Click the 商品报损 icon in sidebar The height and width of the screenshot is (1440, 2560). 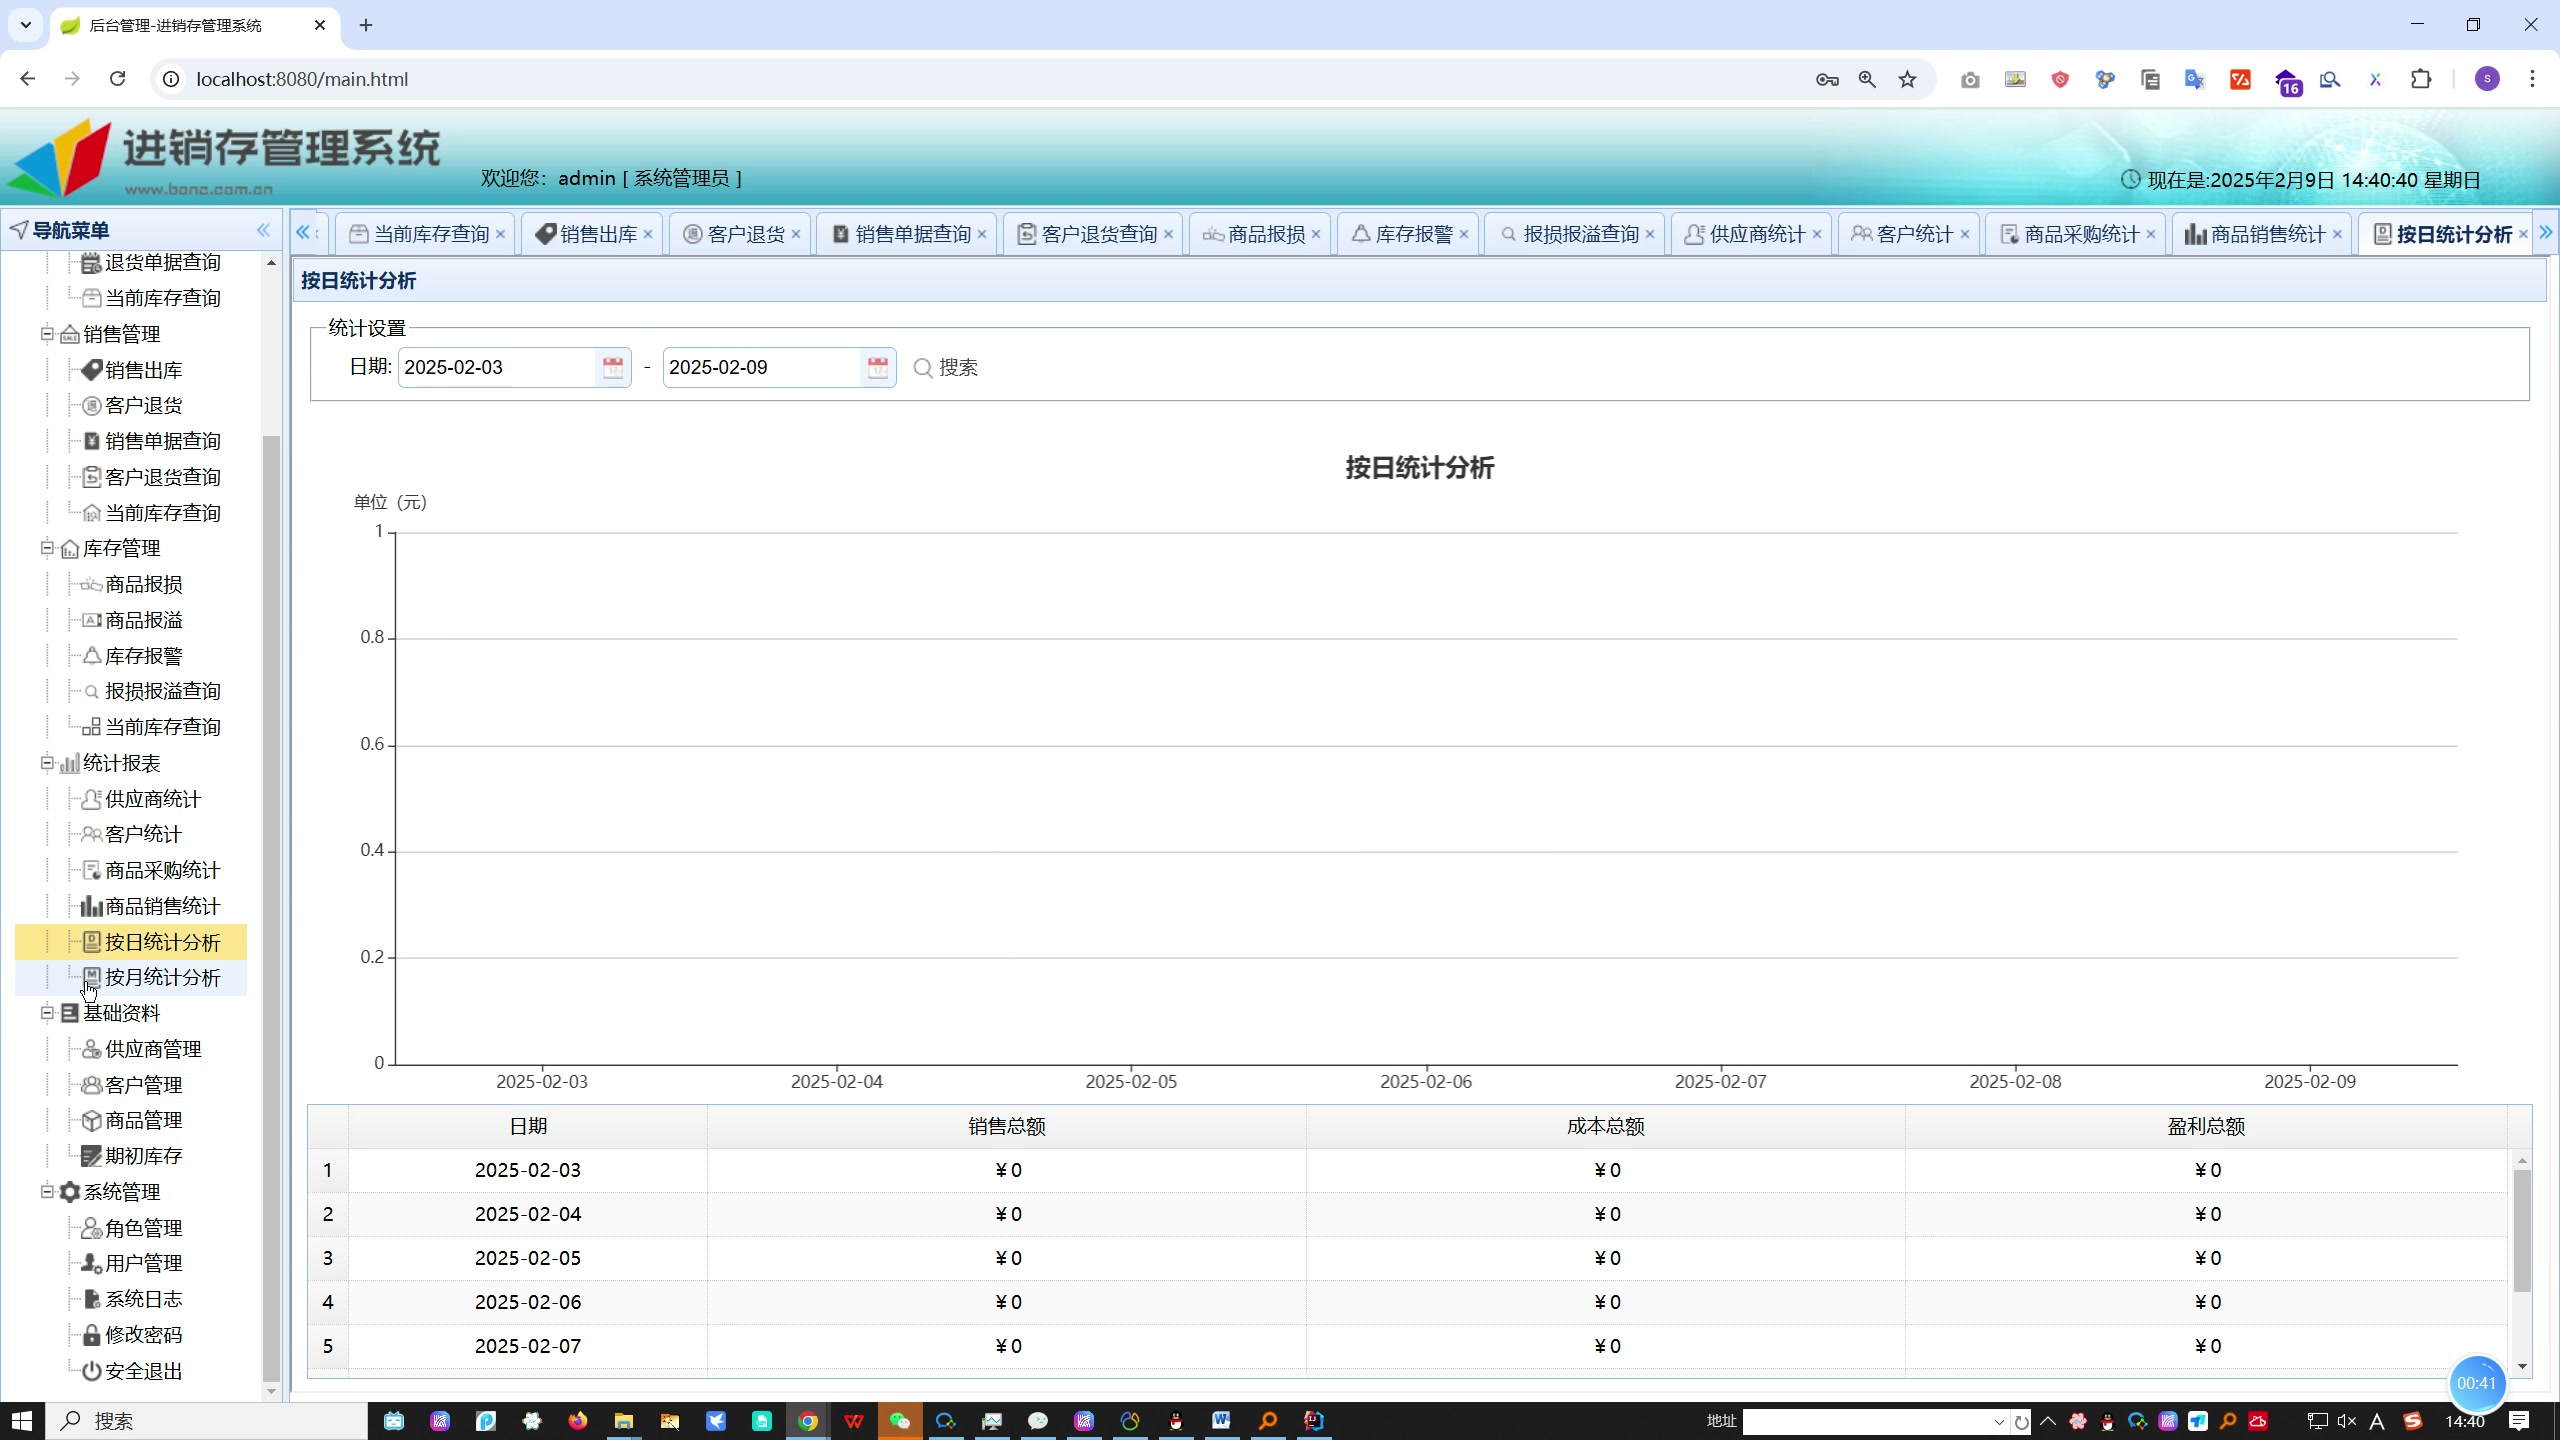click(x=91, y=584)
